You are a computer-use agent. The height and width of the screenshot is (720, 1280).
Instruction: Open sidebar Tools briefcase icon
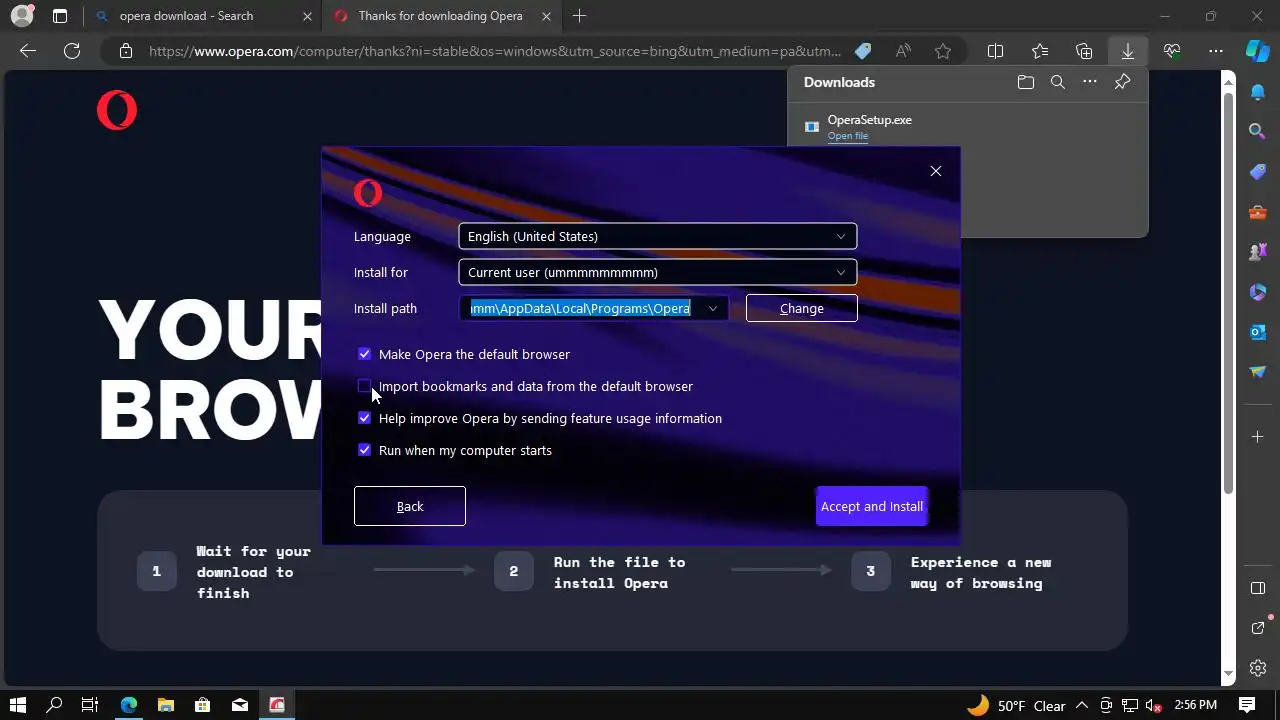[1258, 212]
